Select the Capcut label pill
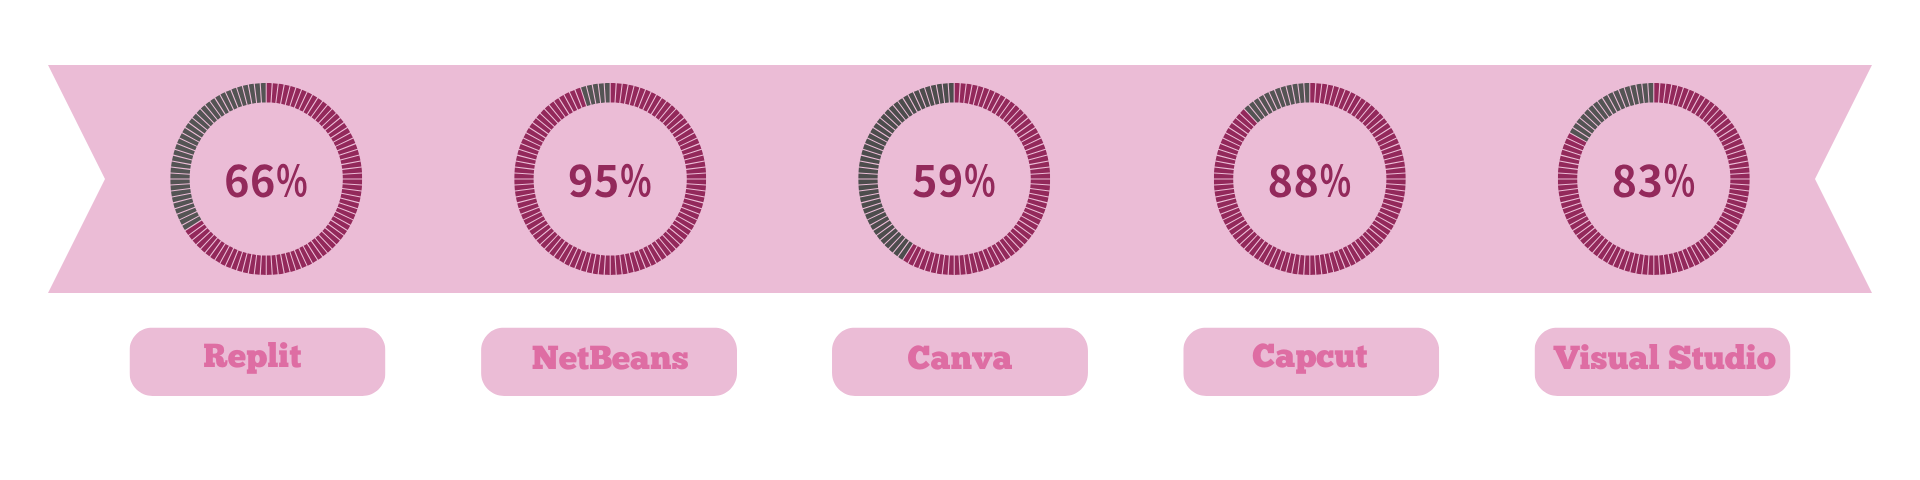Screen dimensions: 1920x480 pos(1310,361)
